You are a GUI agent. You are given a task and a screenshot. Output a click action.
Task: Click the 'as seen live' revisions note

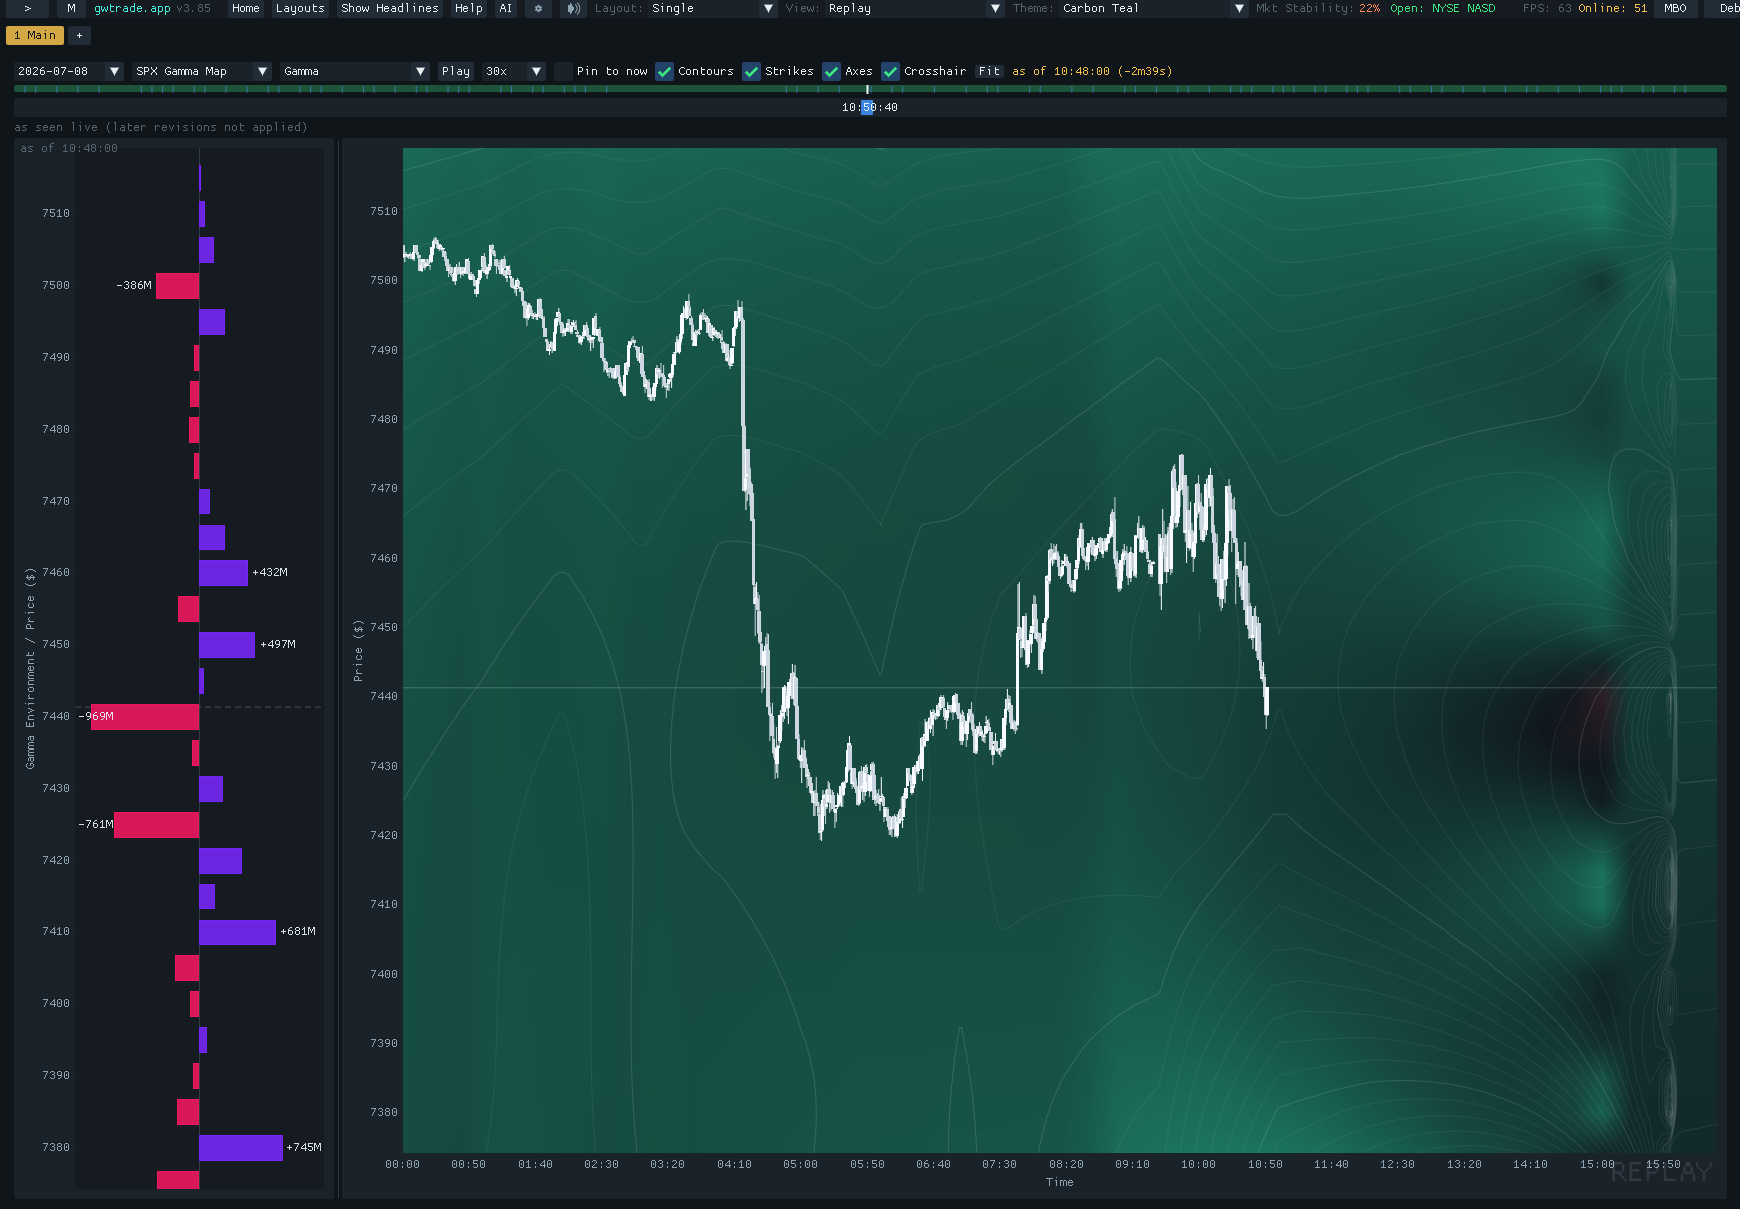pyautogui.click(x=161, y=128)
